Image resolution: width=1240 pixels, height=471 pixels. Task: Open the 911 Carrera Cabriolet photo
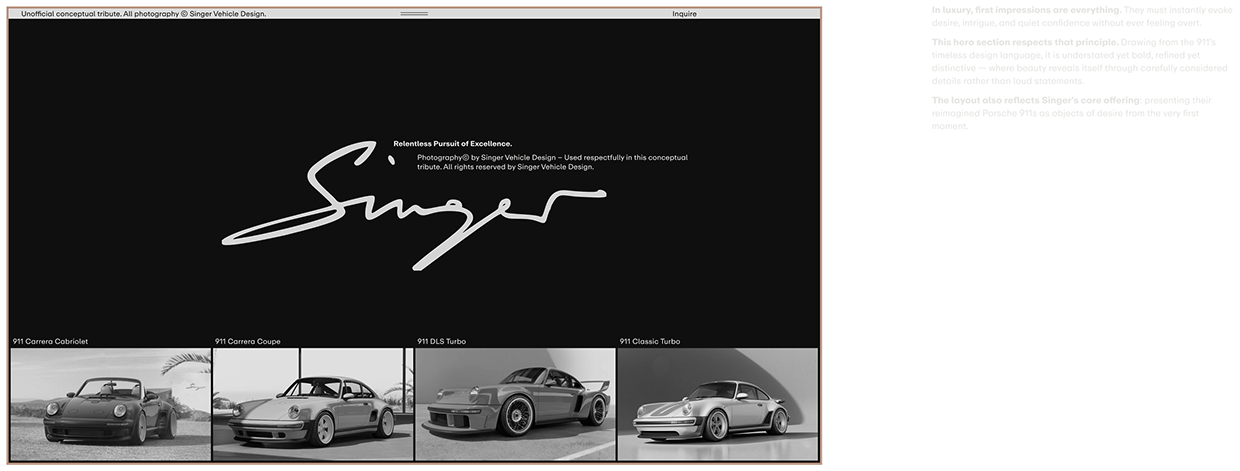point(111,404)
